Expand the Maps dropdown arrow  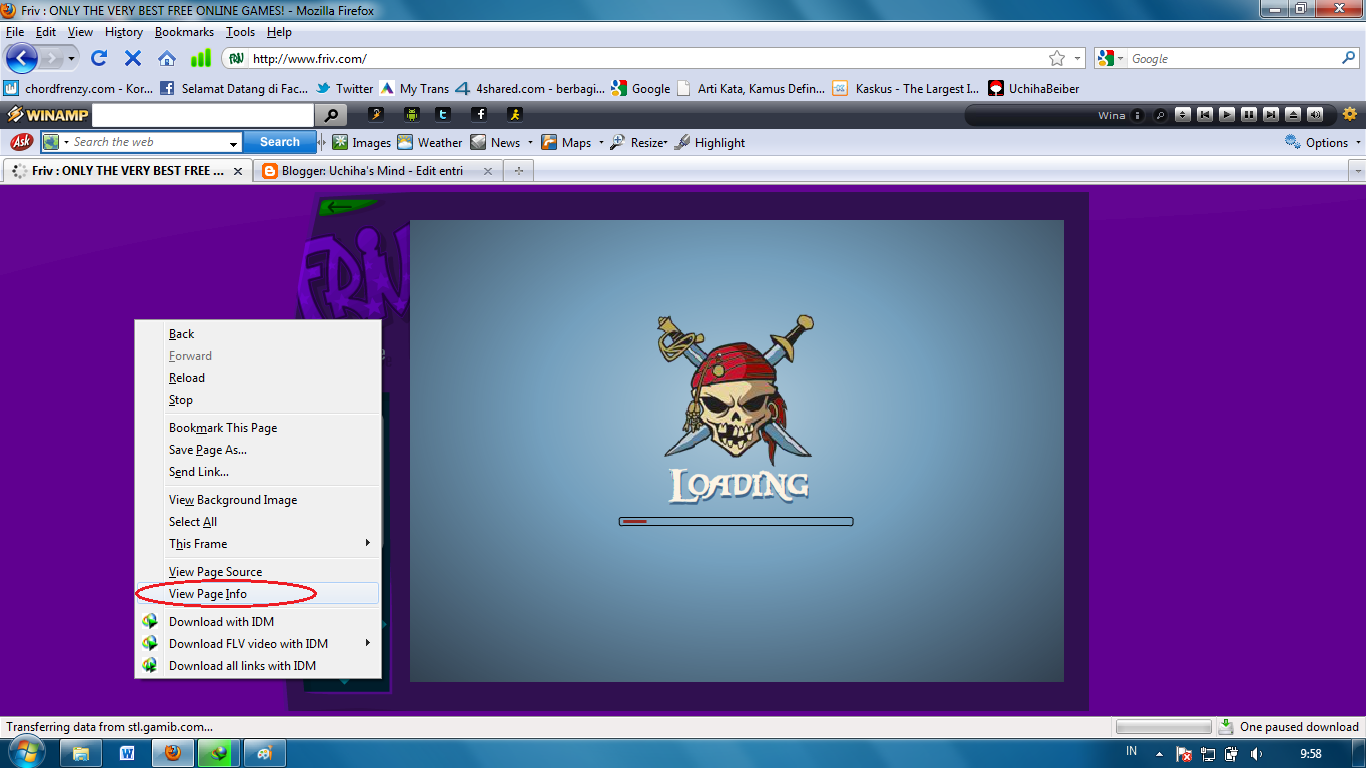pyautogui.click(x=601, y=142)
